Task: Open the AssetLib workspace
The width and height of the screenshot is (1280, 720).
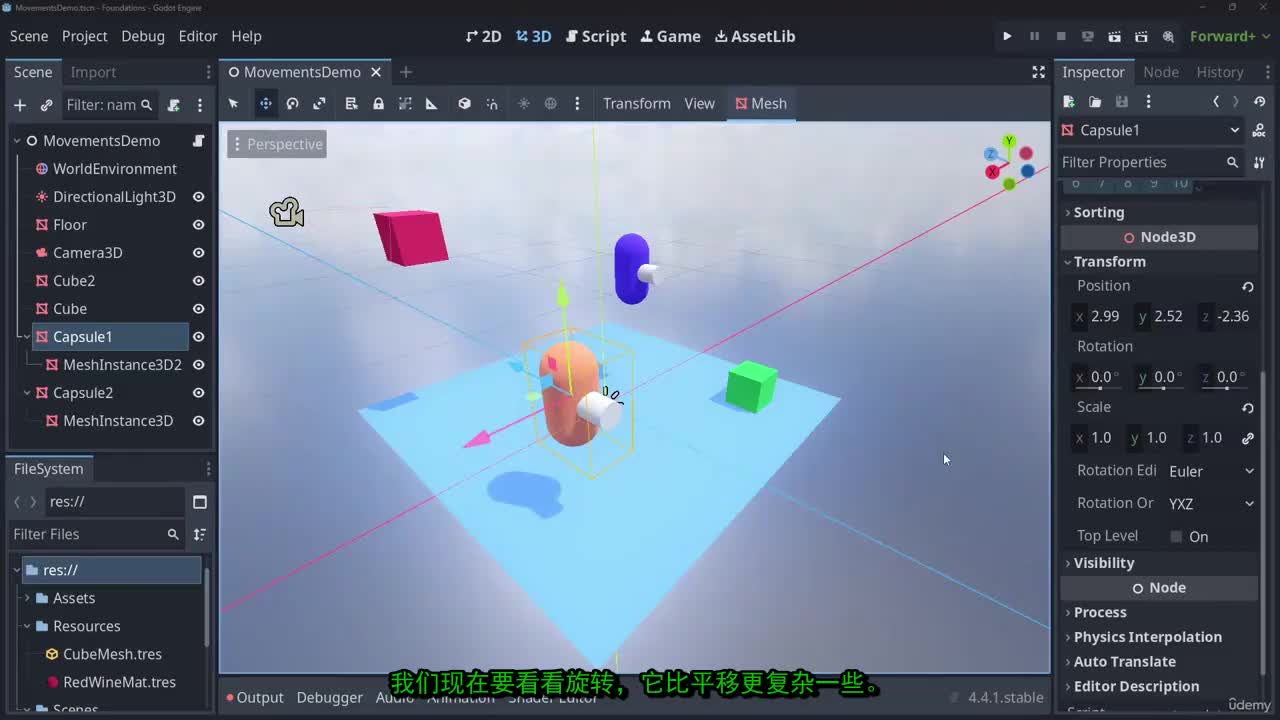Action: click(x=755, y=36)
